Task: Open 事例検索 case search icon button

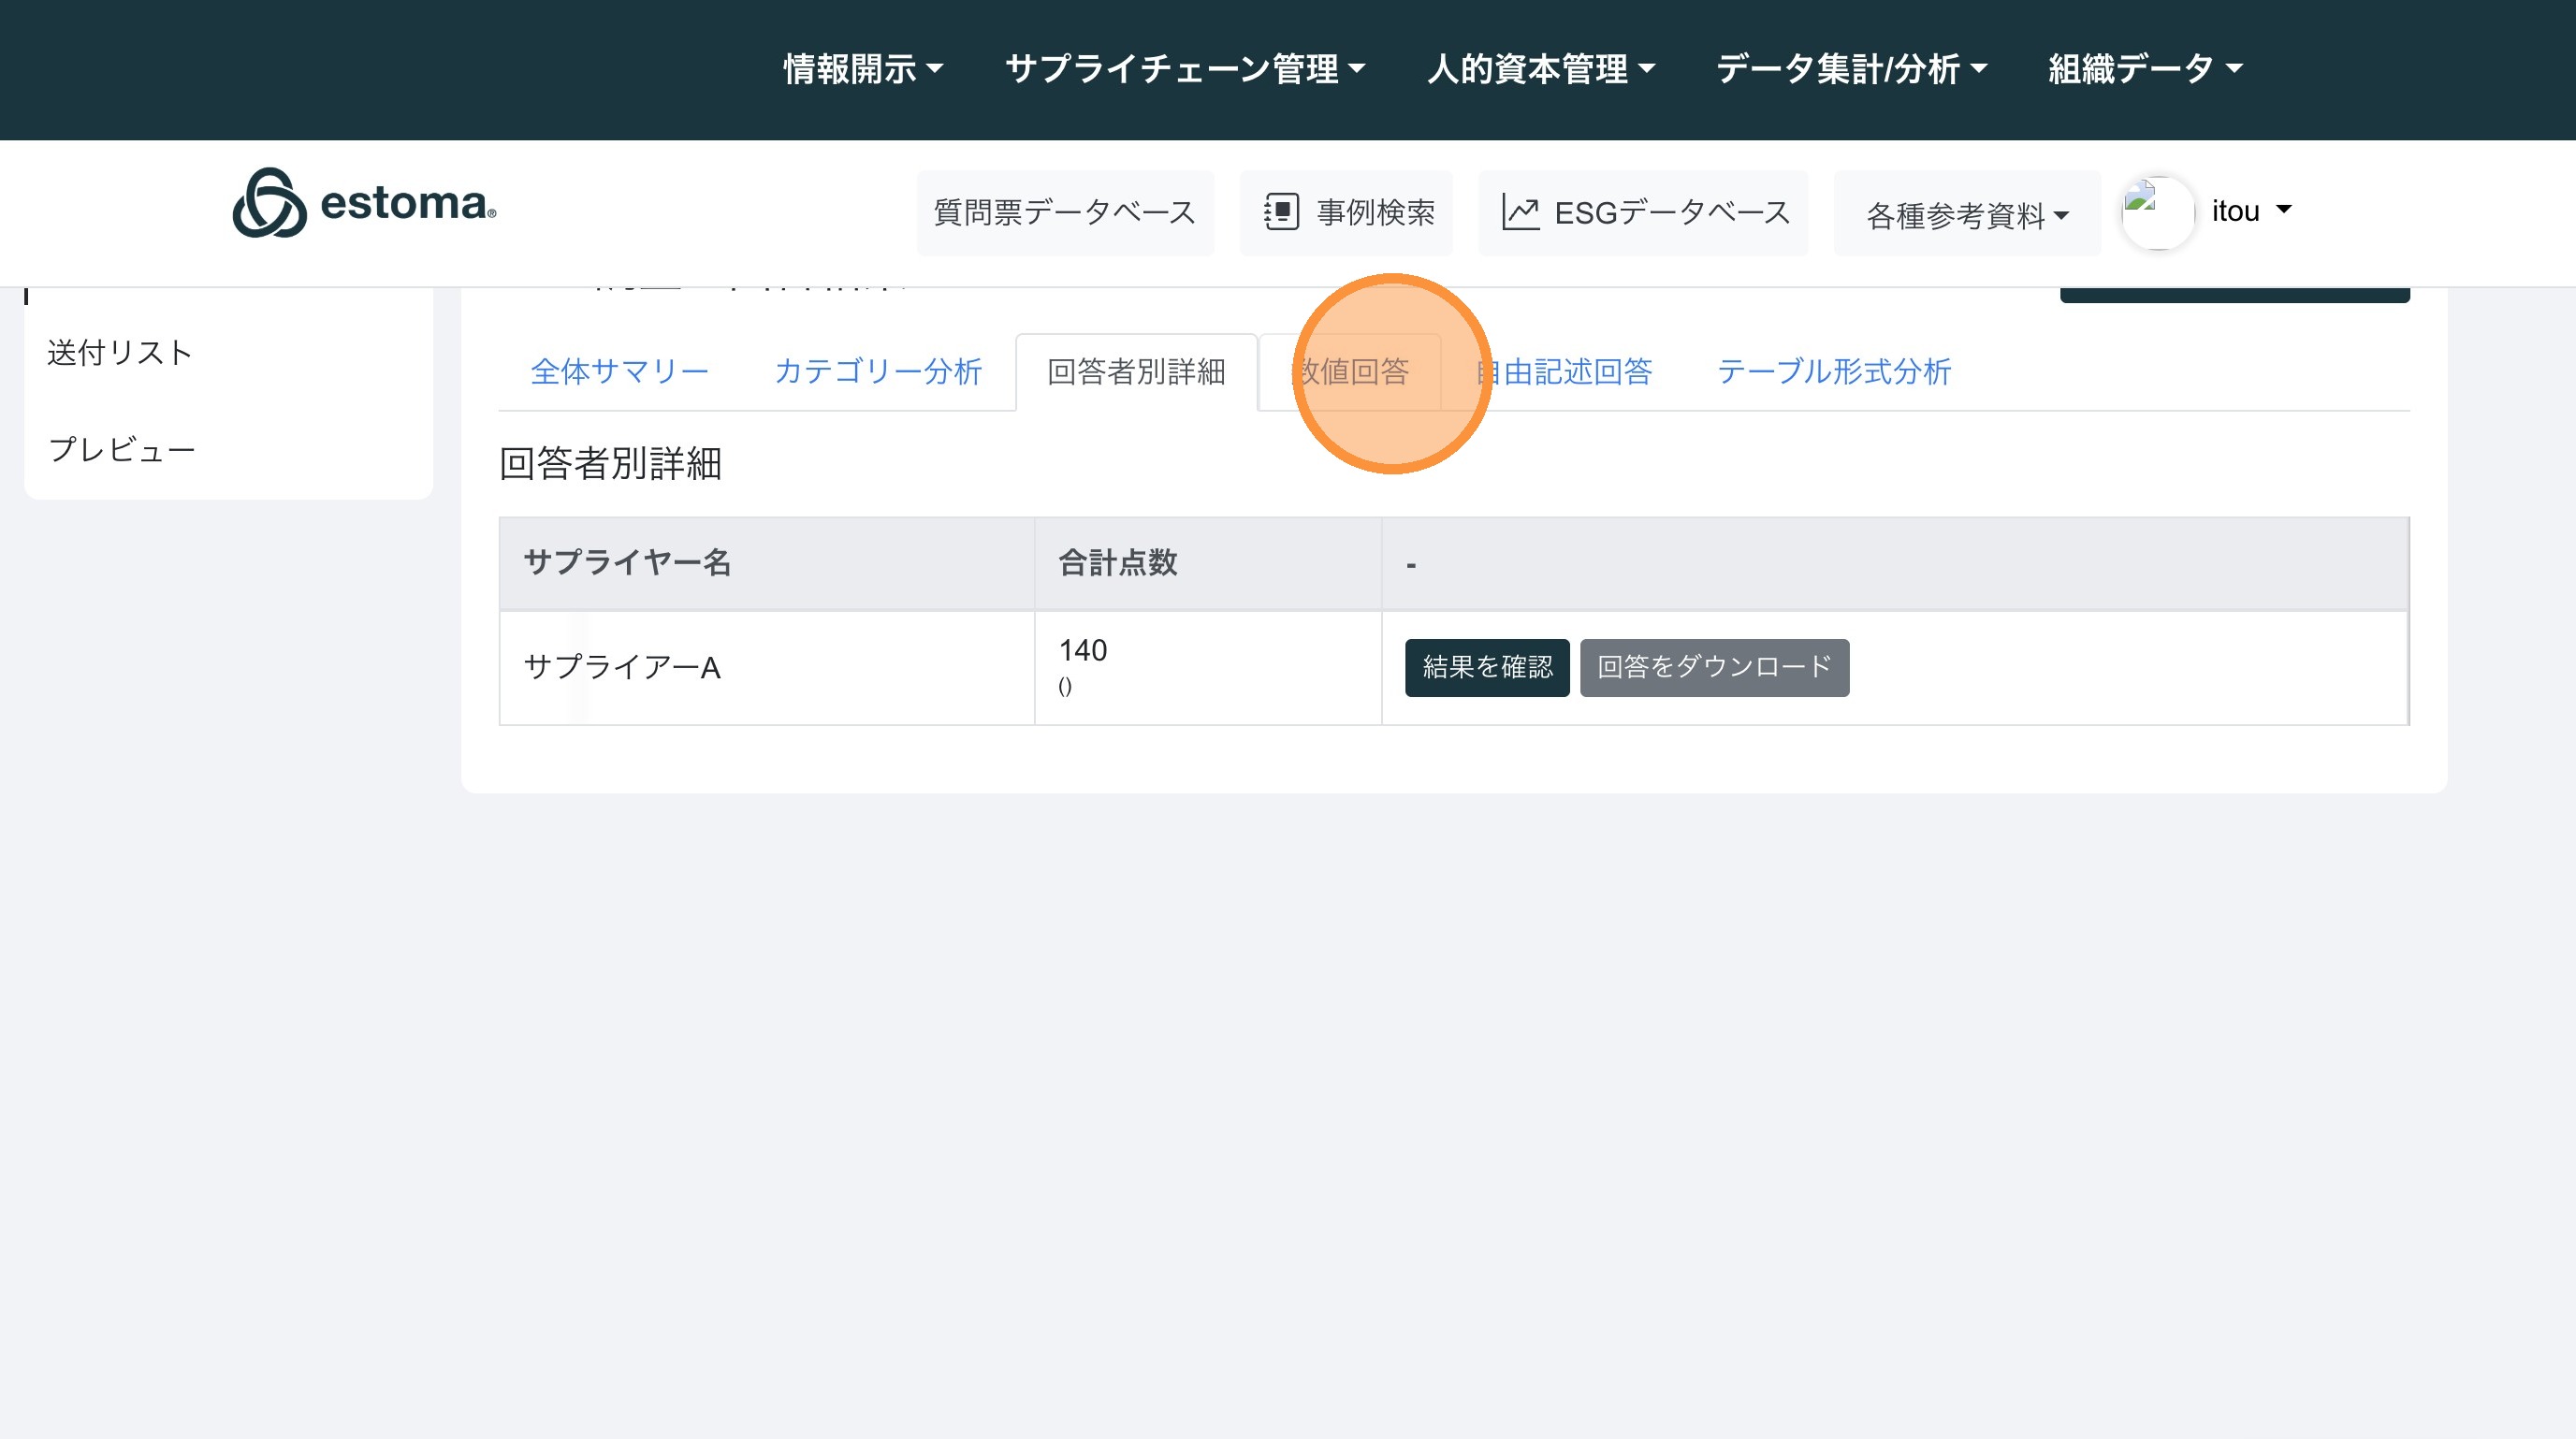Action: click(1346, 212)
